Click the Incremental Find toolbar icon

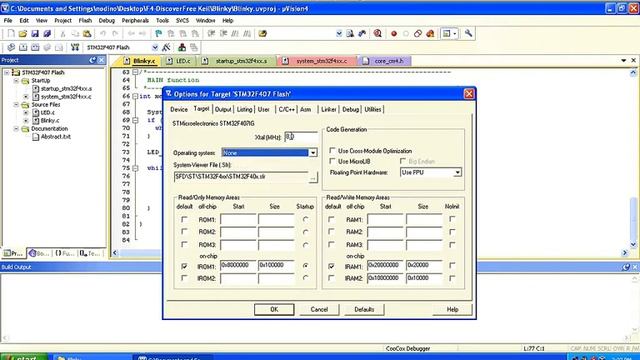(362, 33)
